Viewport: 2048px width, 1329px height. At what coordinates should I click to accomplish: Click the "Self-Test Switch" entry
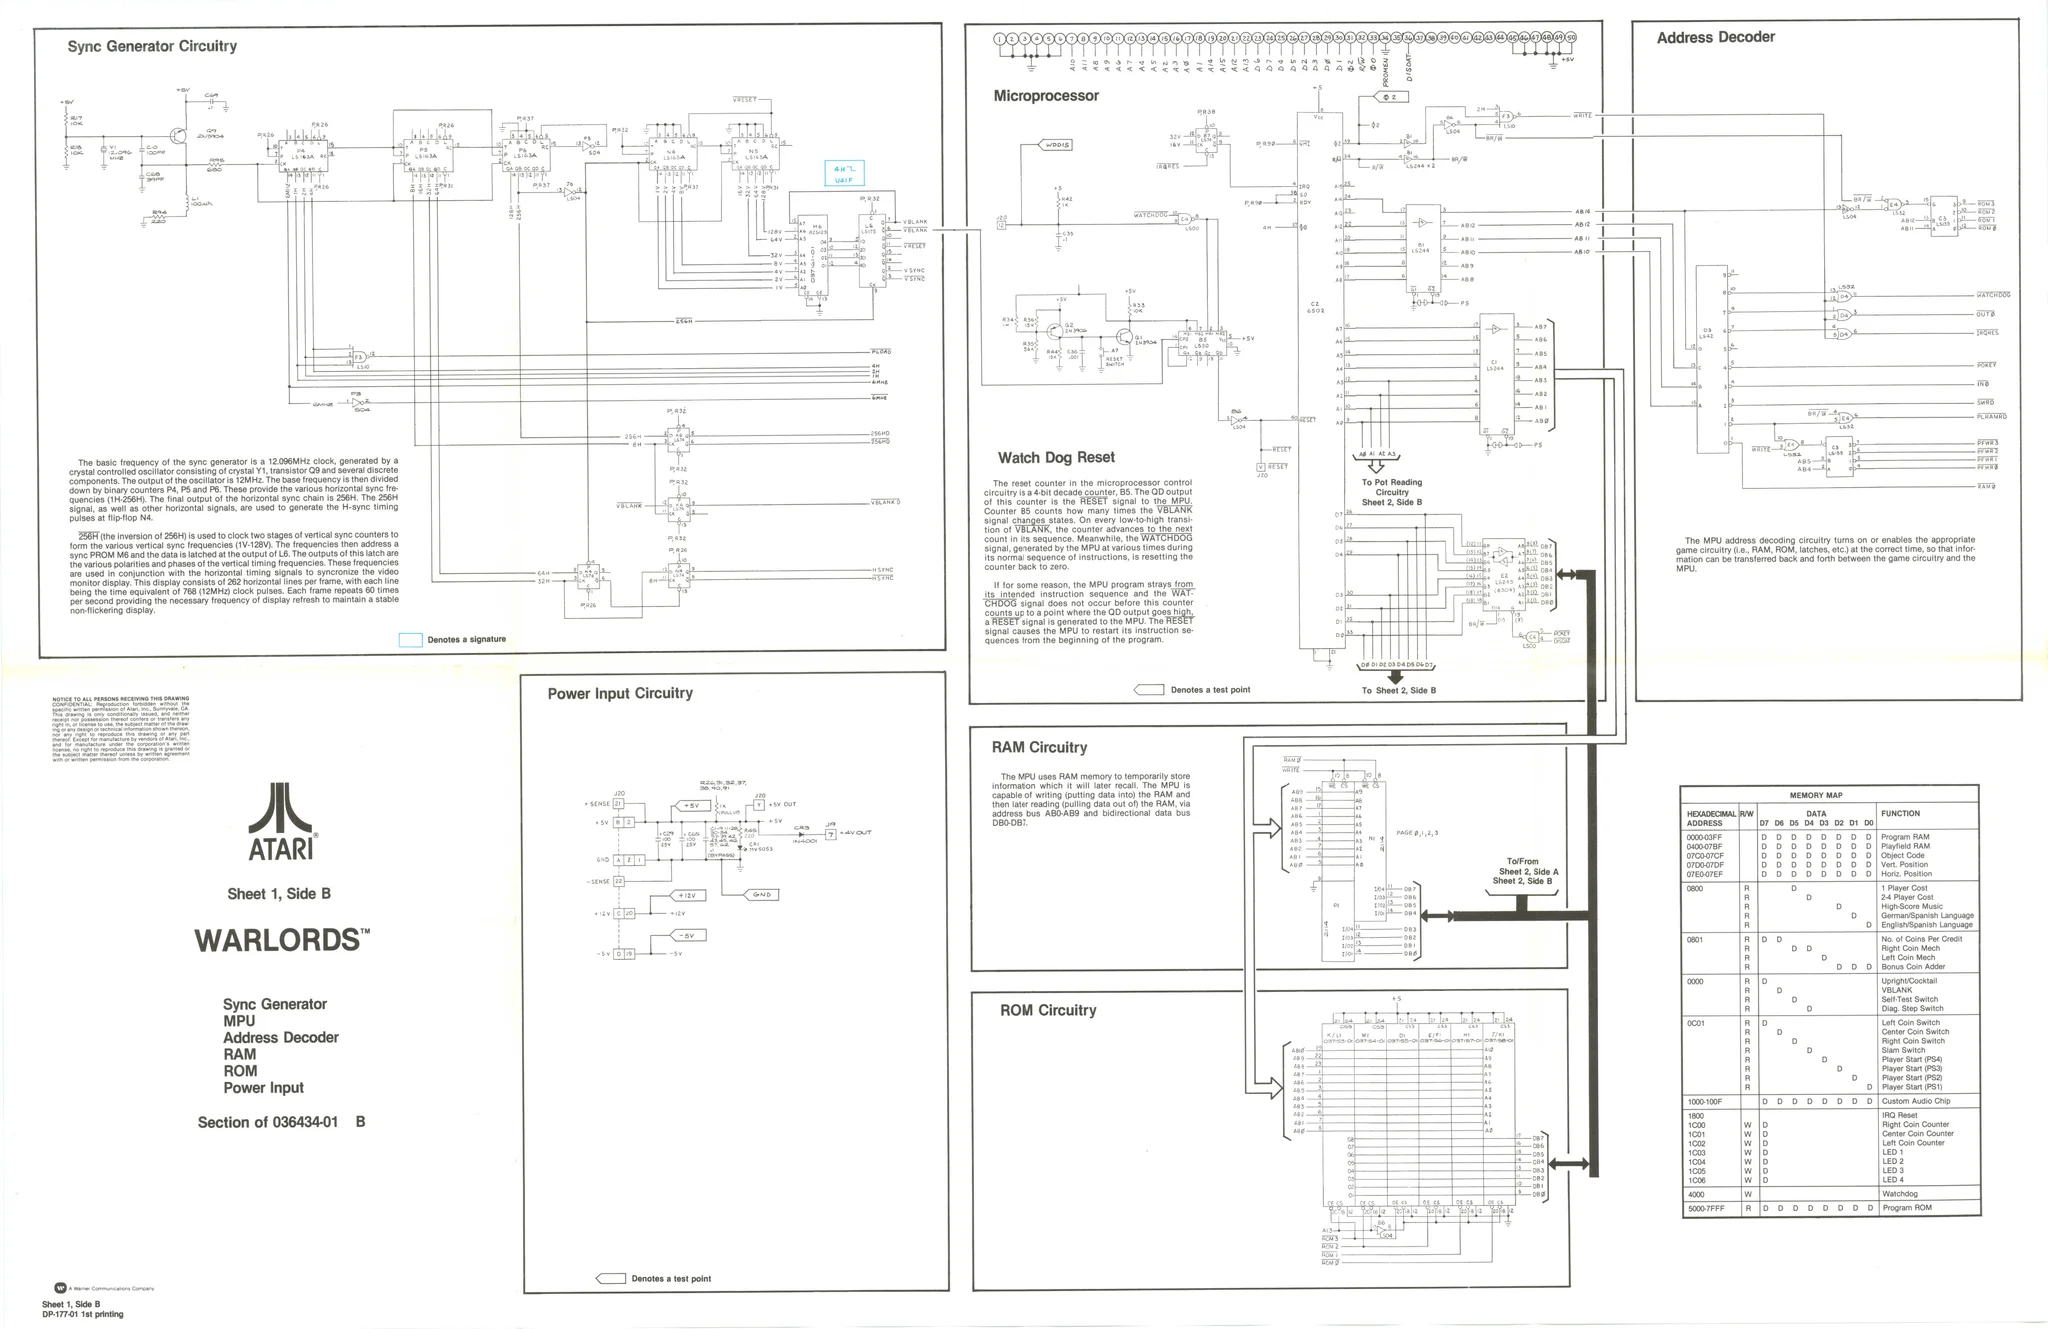point(1910,999)
